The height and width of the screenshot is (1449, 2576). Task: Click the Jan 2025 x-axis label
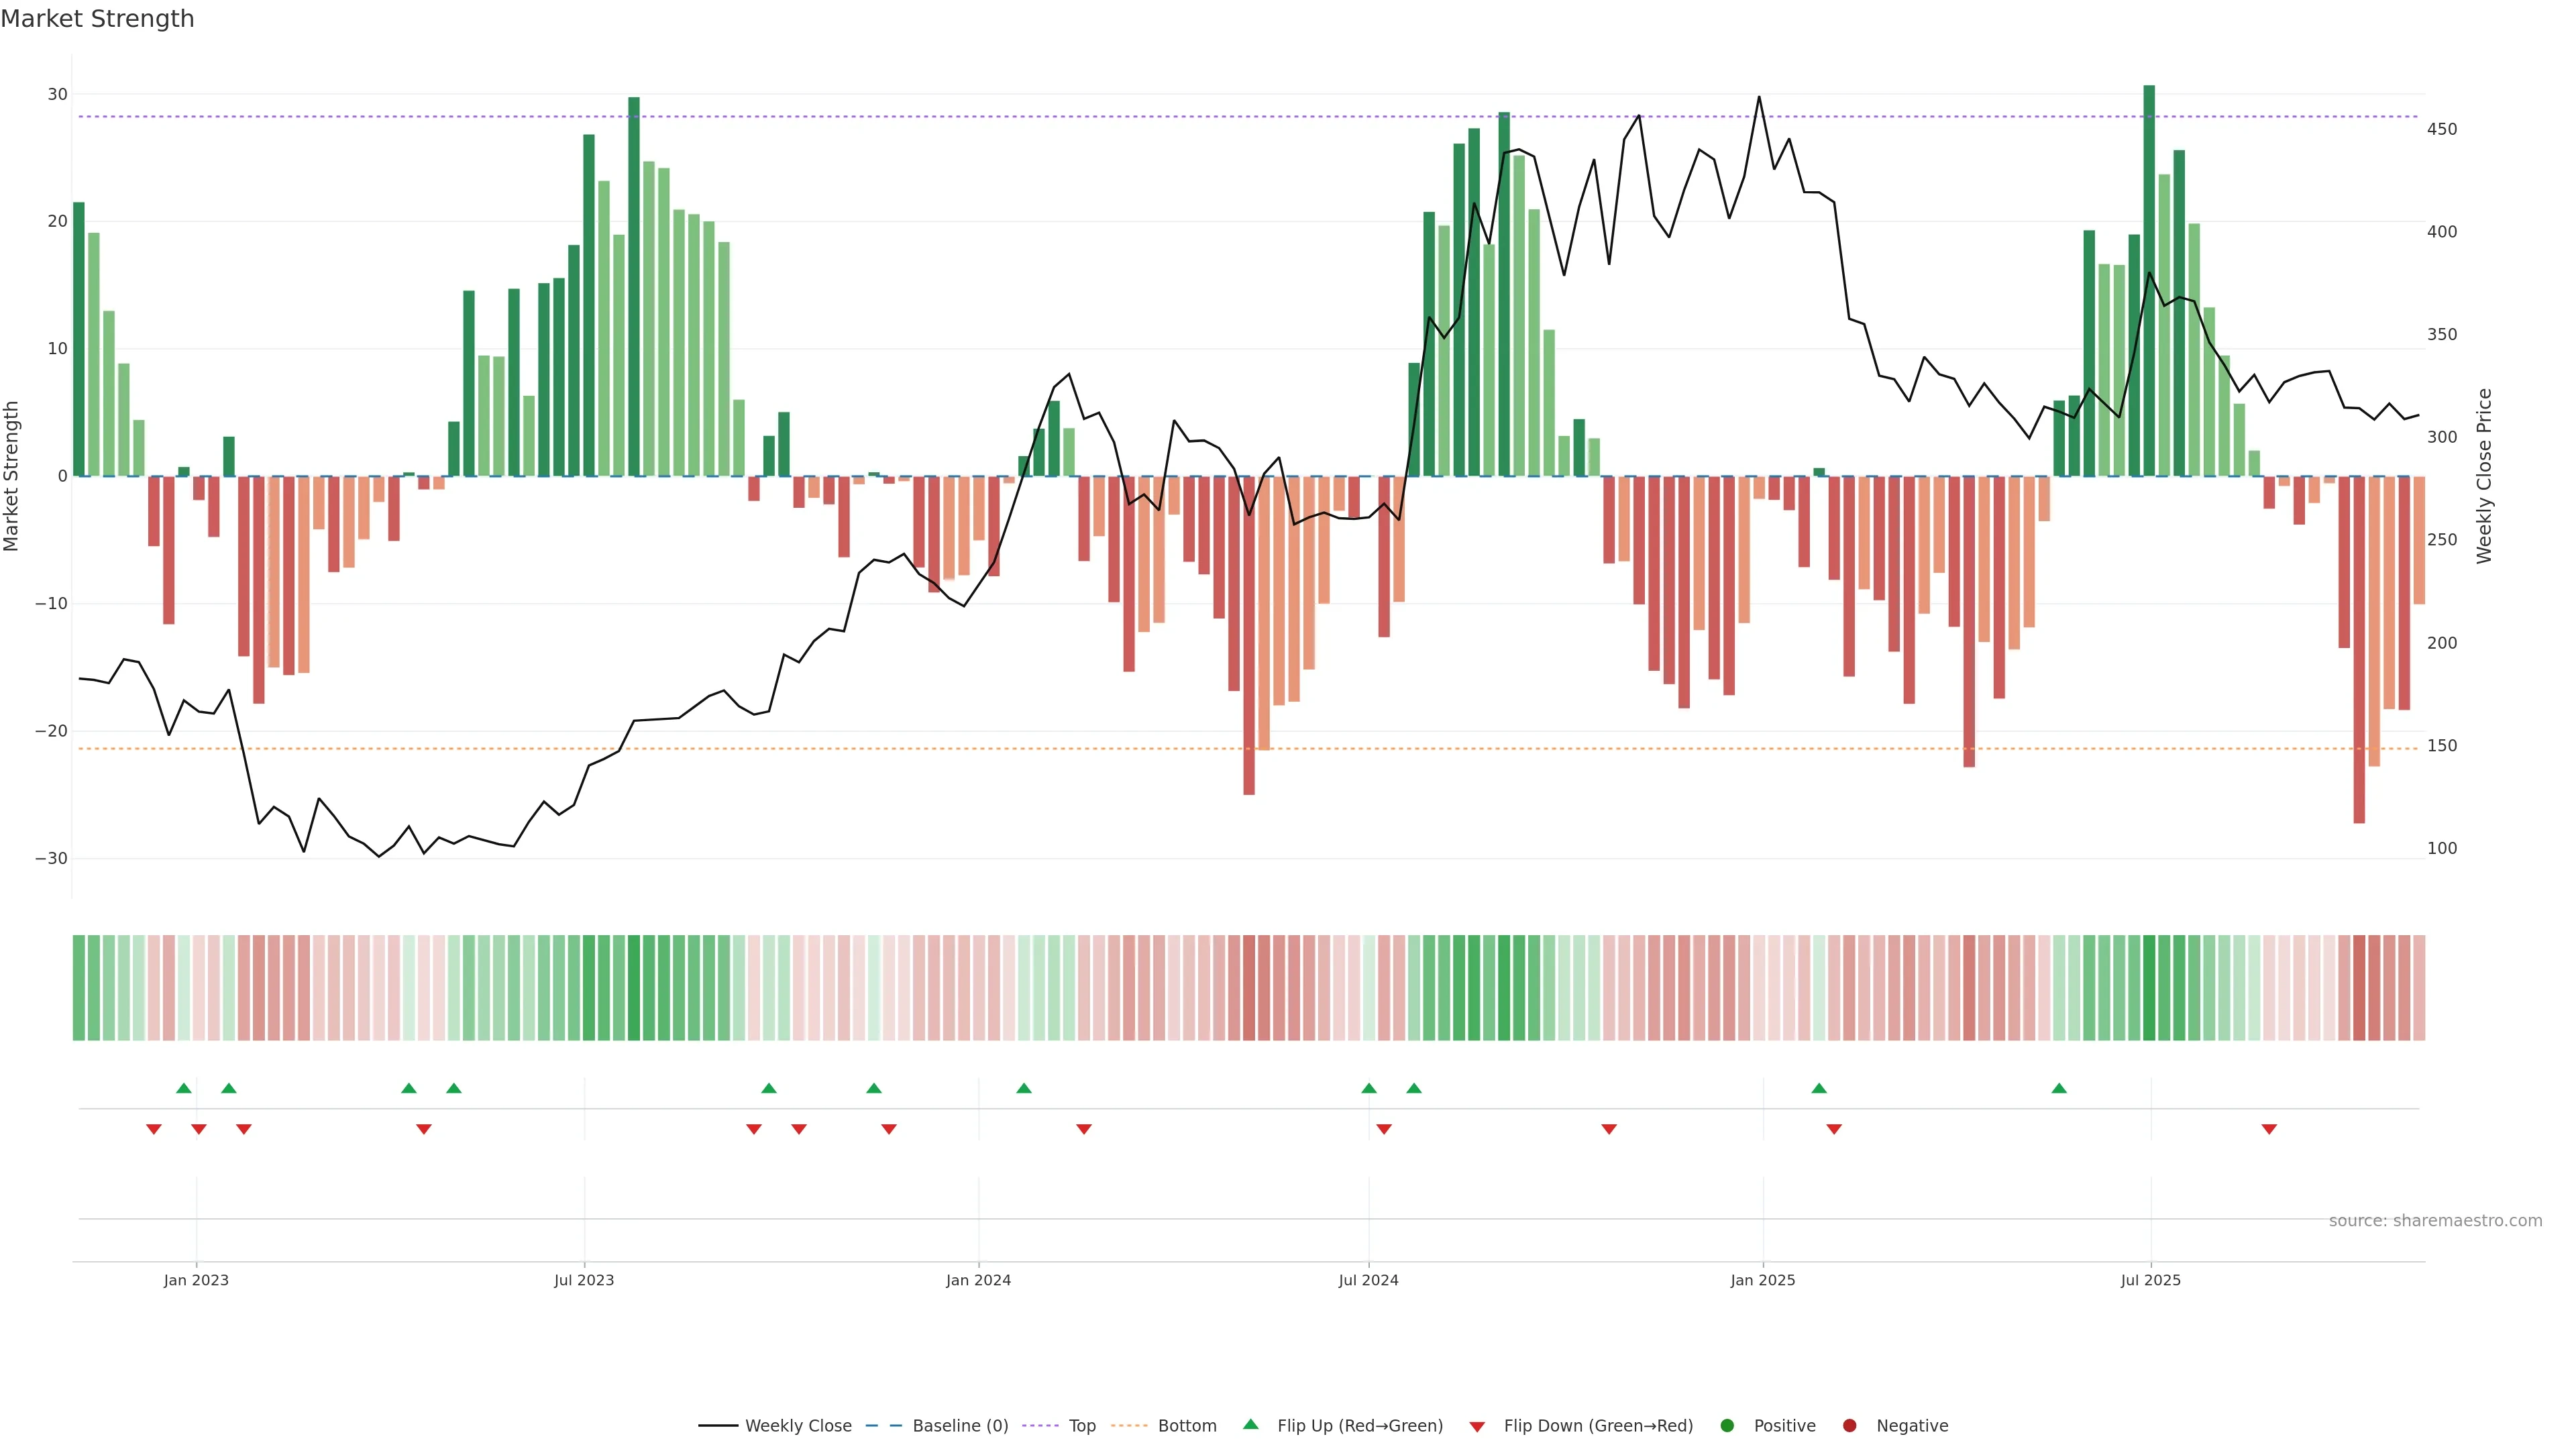[1763, 1280]
